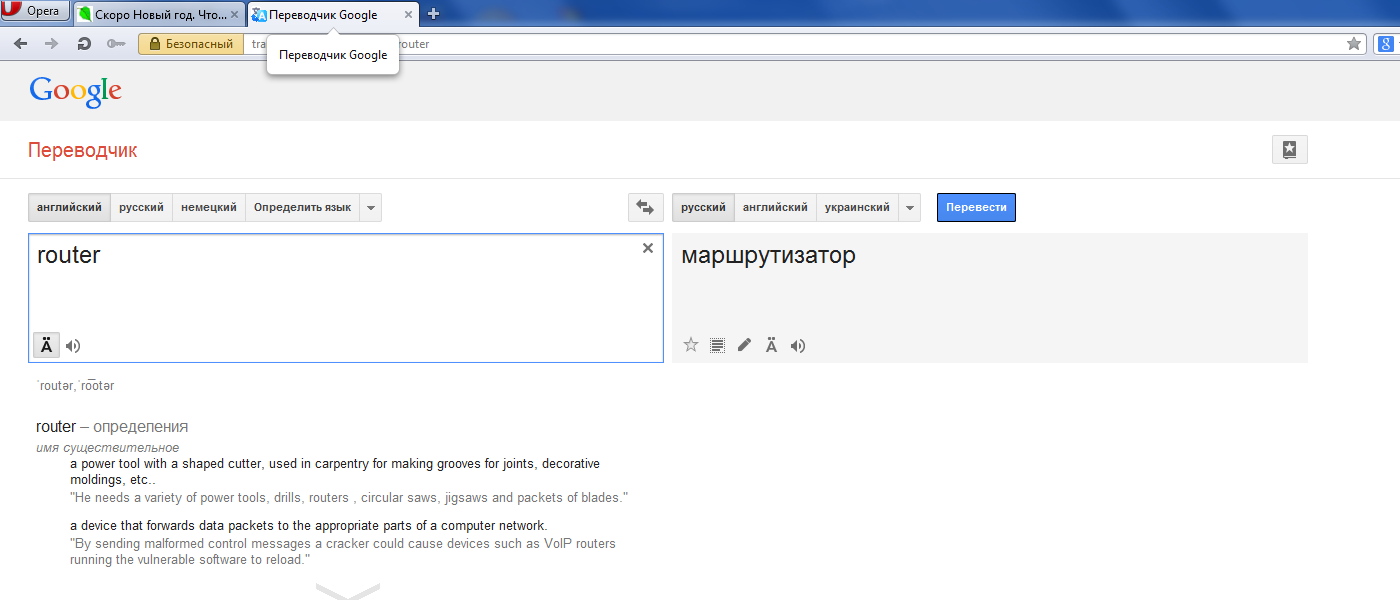
Task: Click into the source text box with "router"
Action: tap(345, 298)
